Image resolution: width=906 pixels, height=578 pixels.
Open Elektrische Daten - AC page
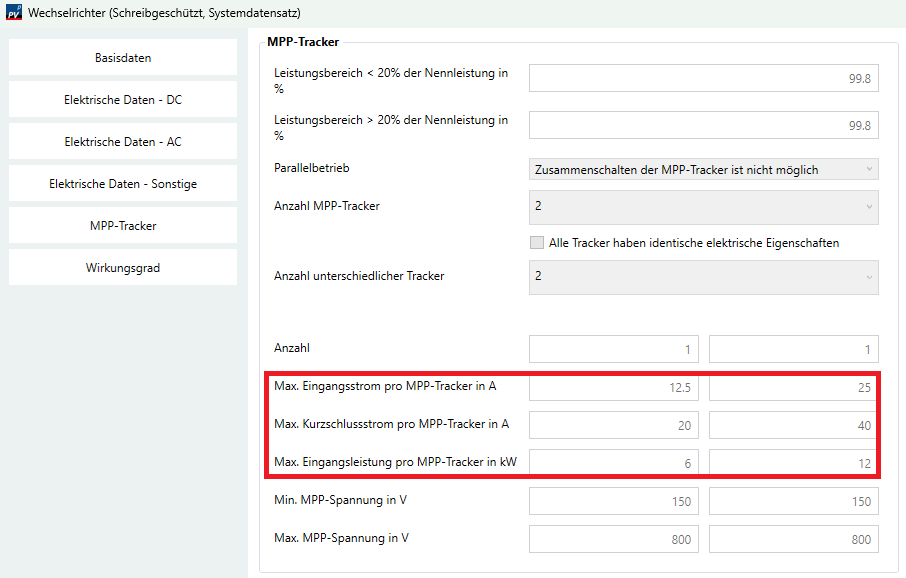pyautogui.click(x=123, y=142)
